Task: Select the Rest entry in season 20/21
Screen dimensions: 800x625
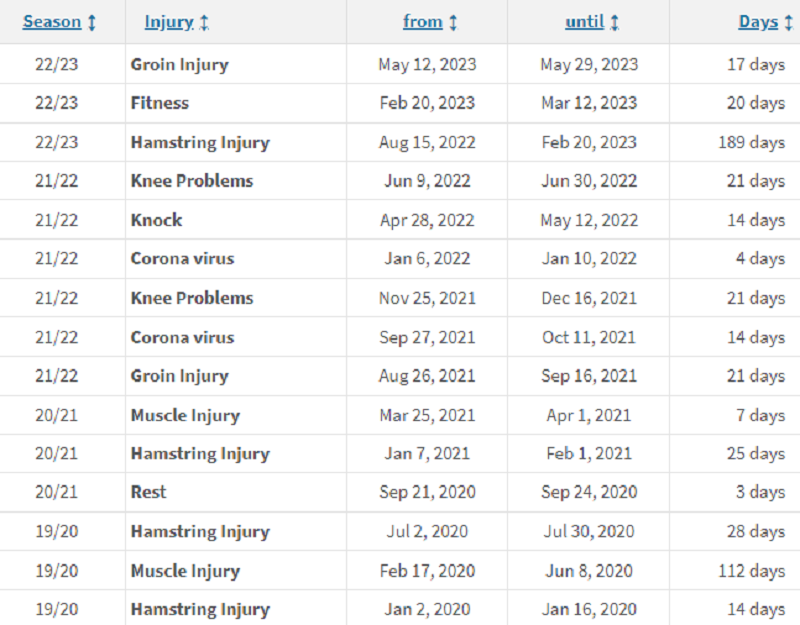Action: [x=400, y=492]
